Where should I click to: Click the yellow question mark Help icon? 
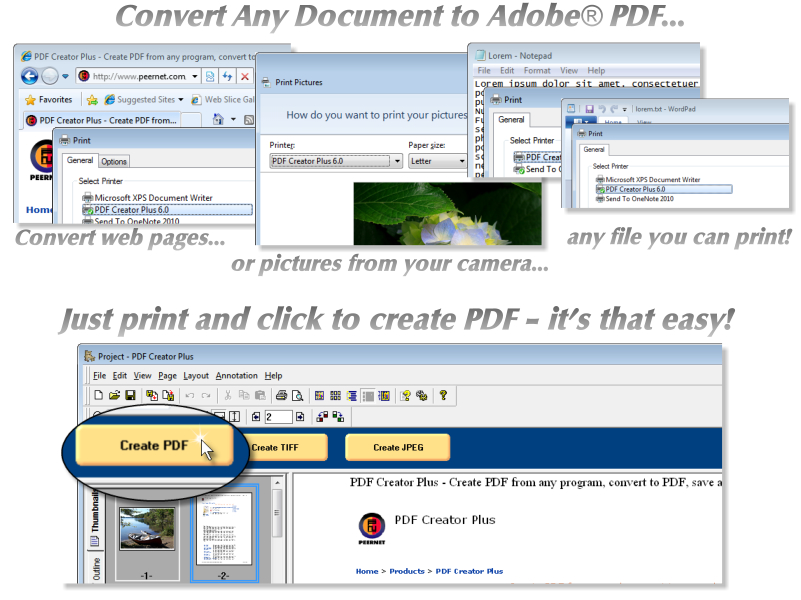(x=443, y=395)
